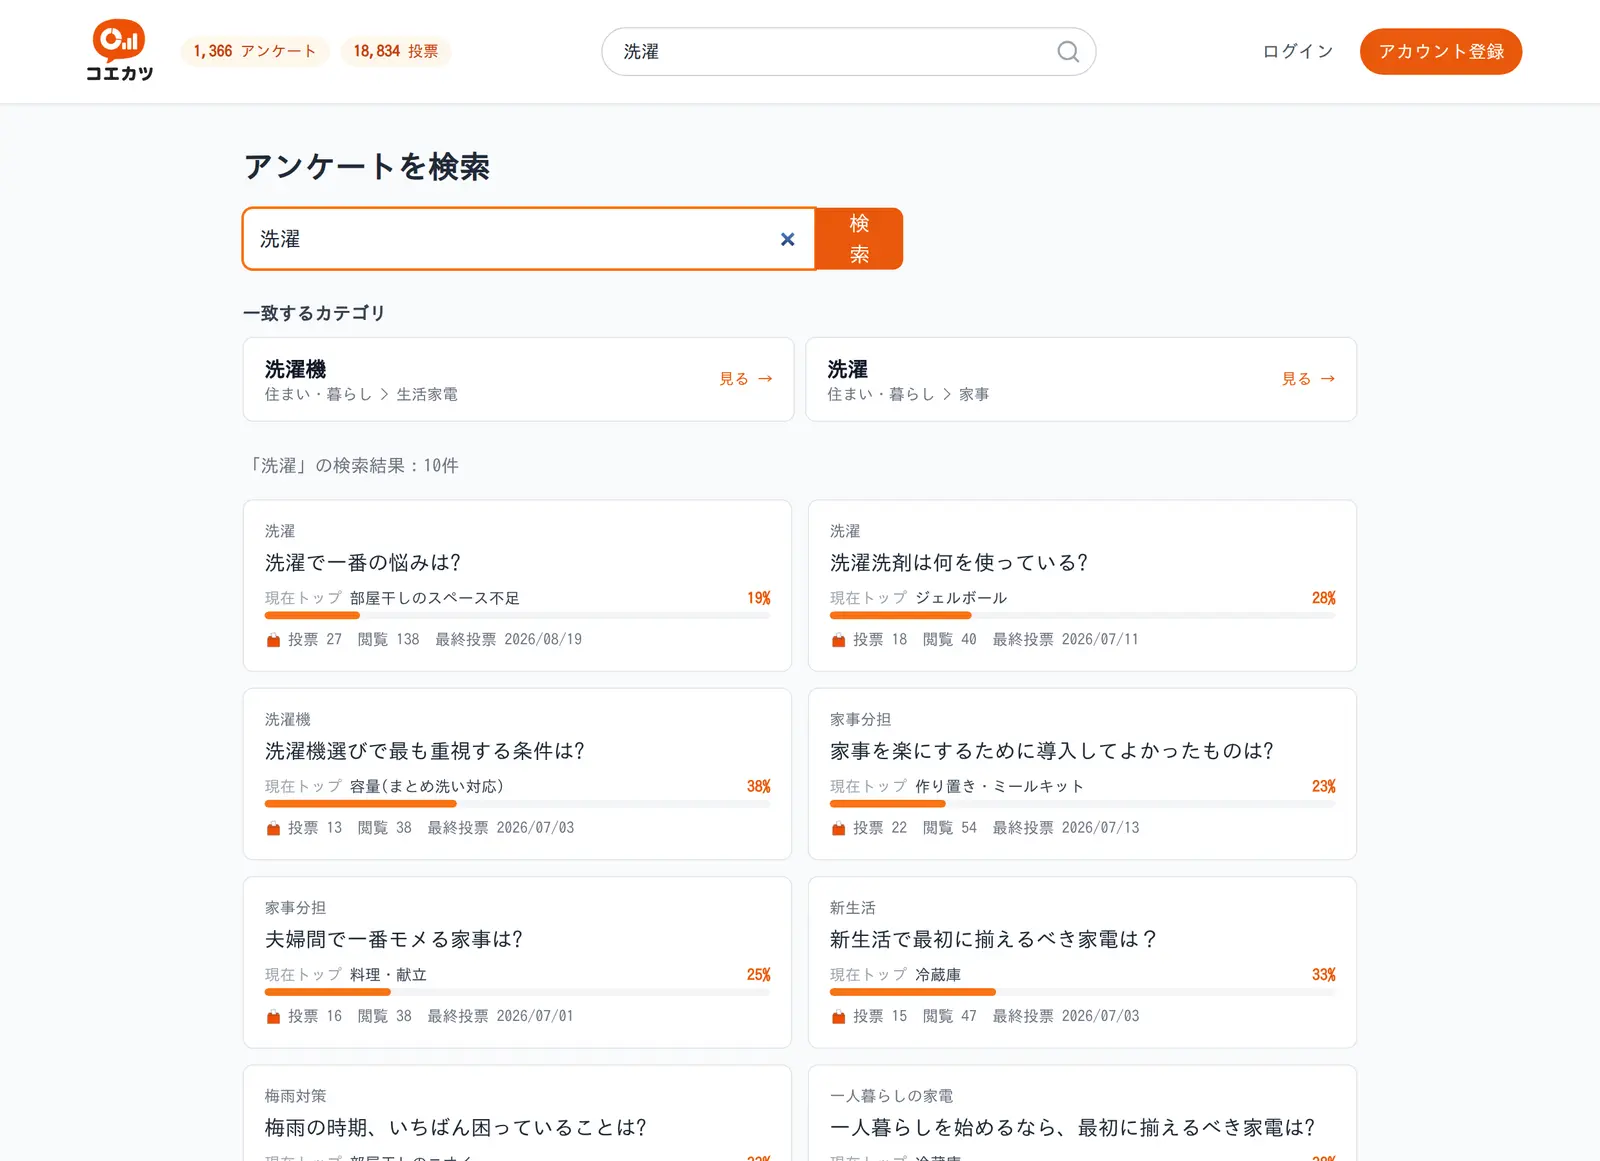Click 部屋干しのスペース不足 top answer text
1600x1161 pixels.
435,598
